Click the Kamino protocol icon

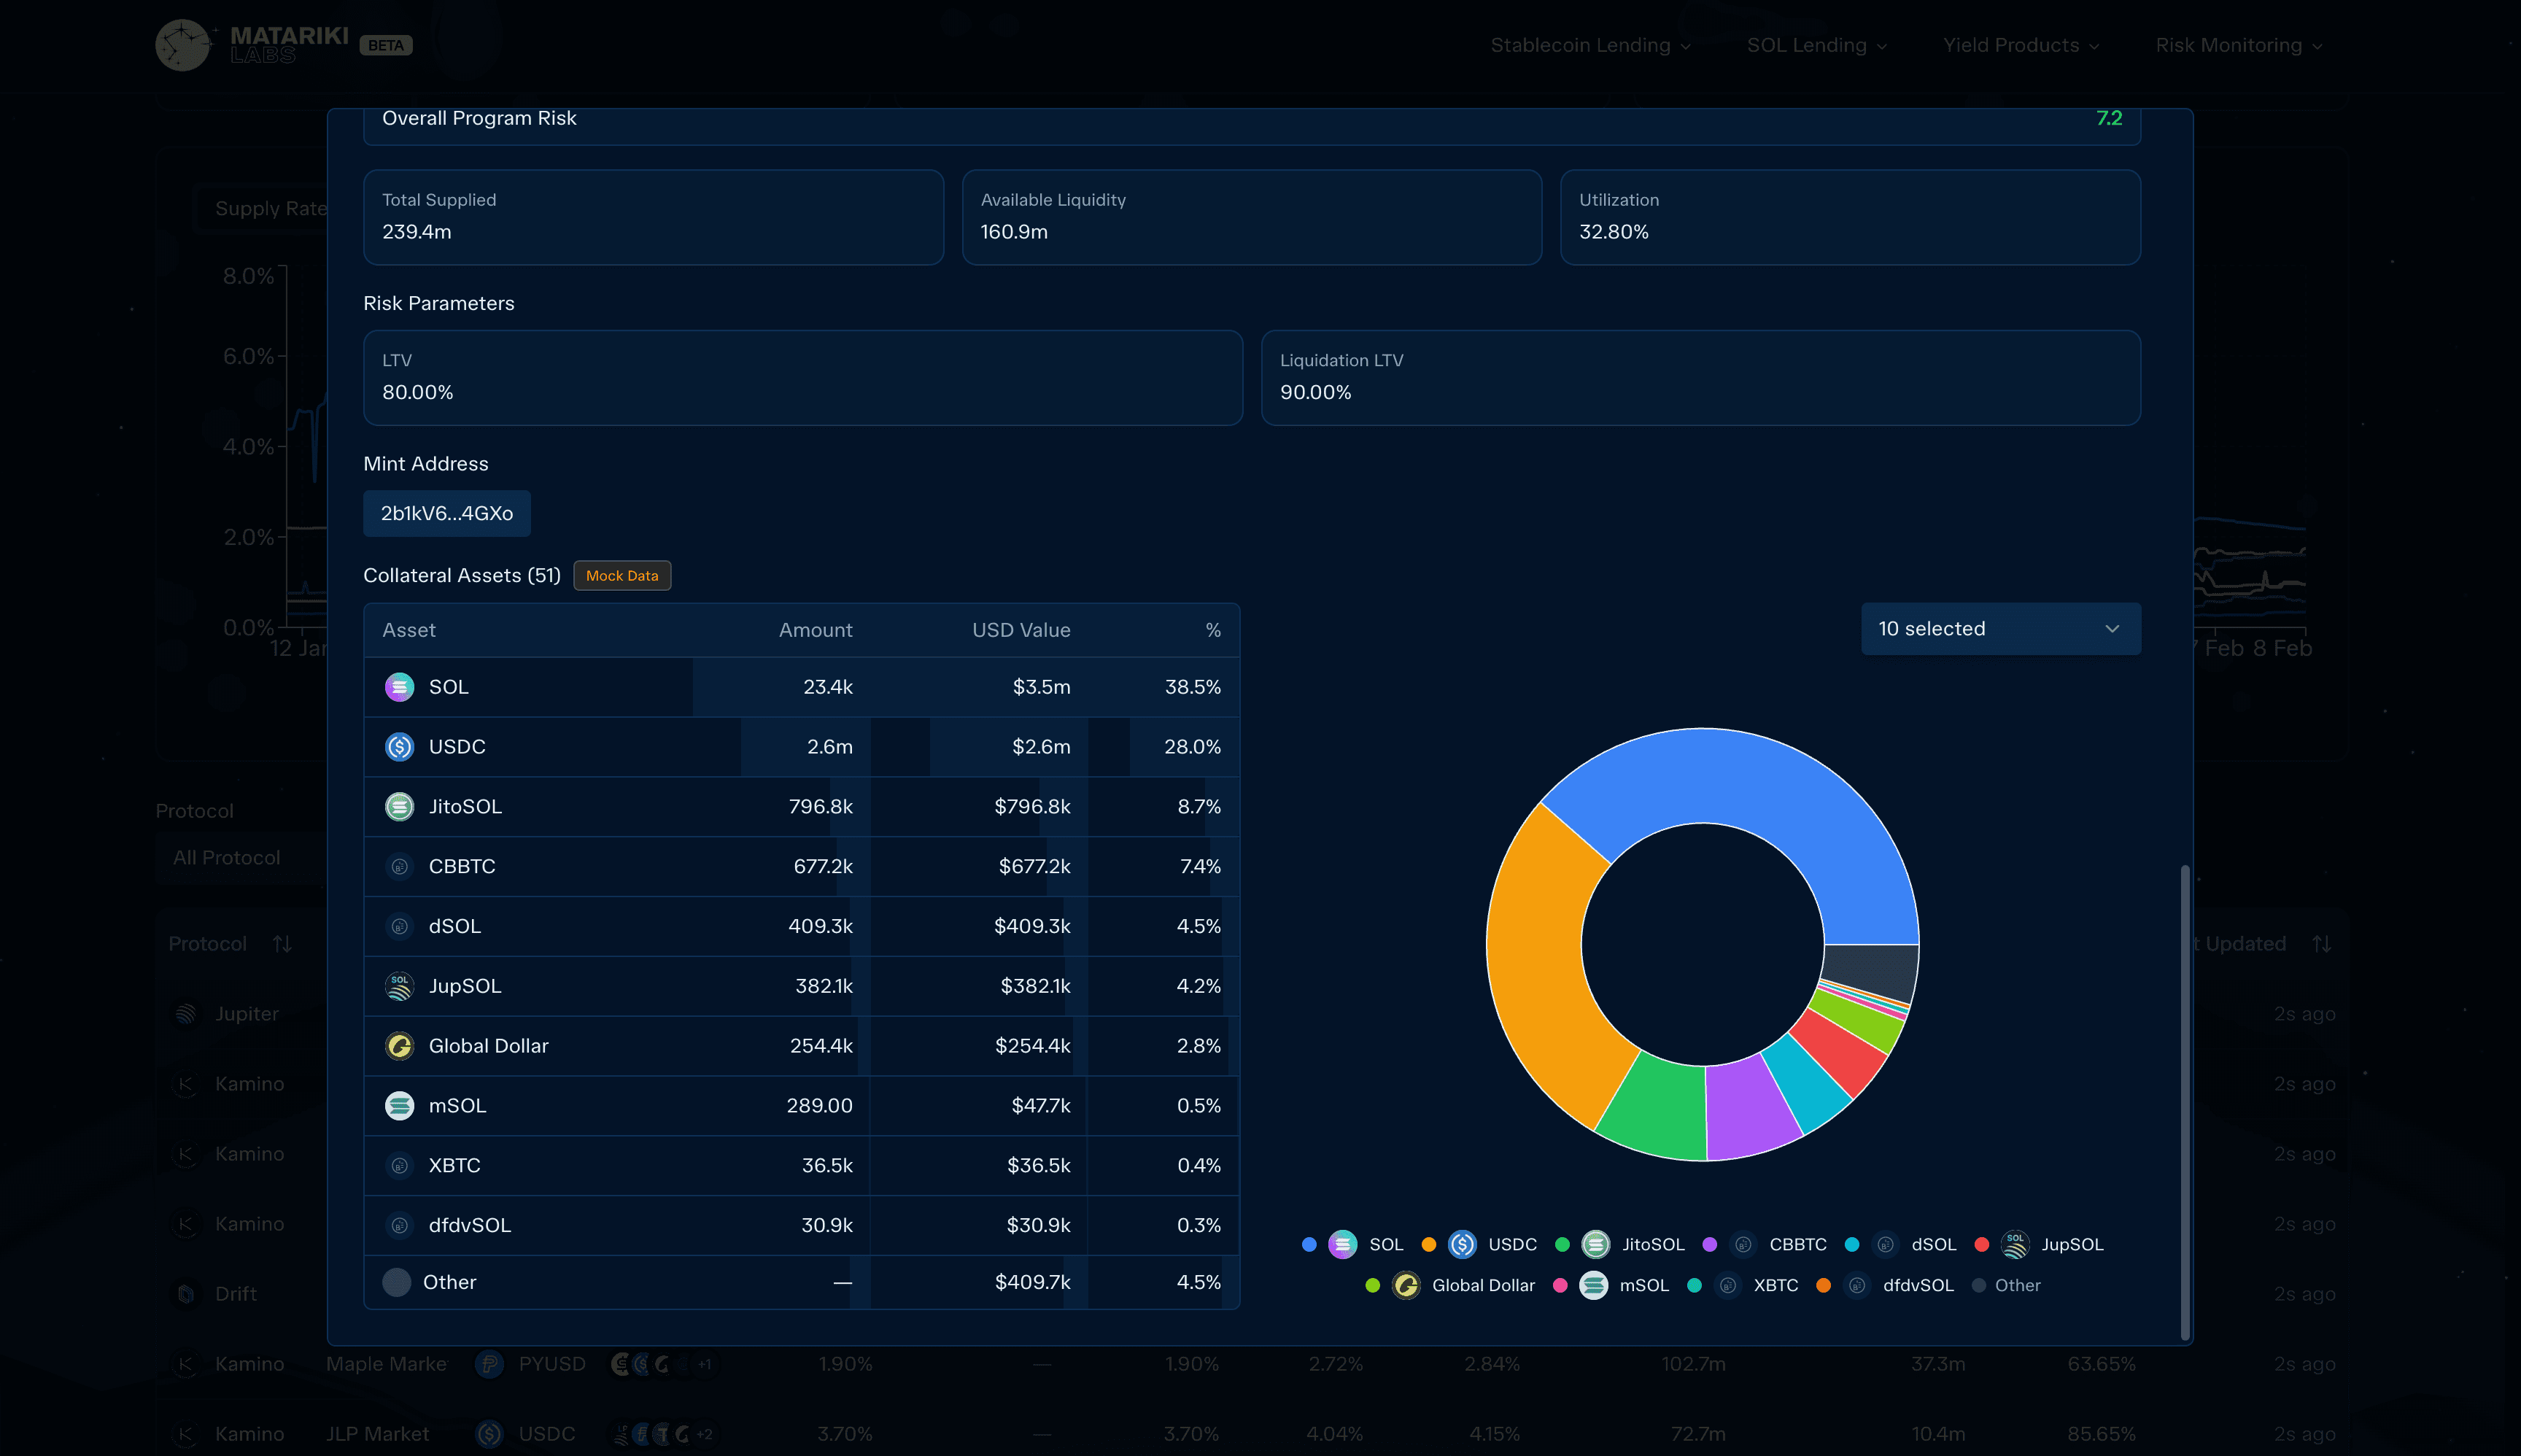[185, 1084]
